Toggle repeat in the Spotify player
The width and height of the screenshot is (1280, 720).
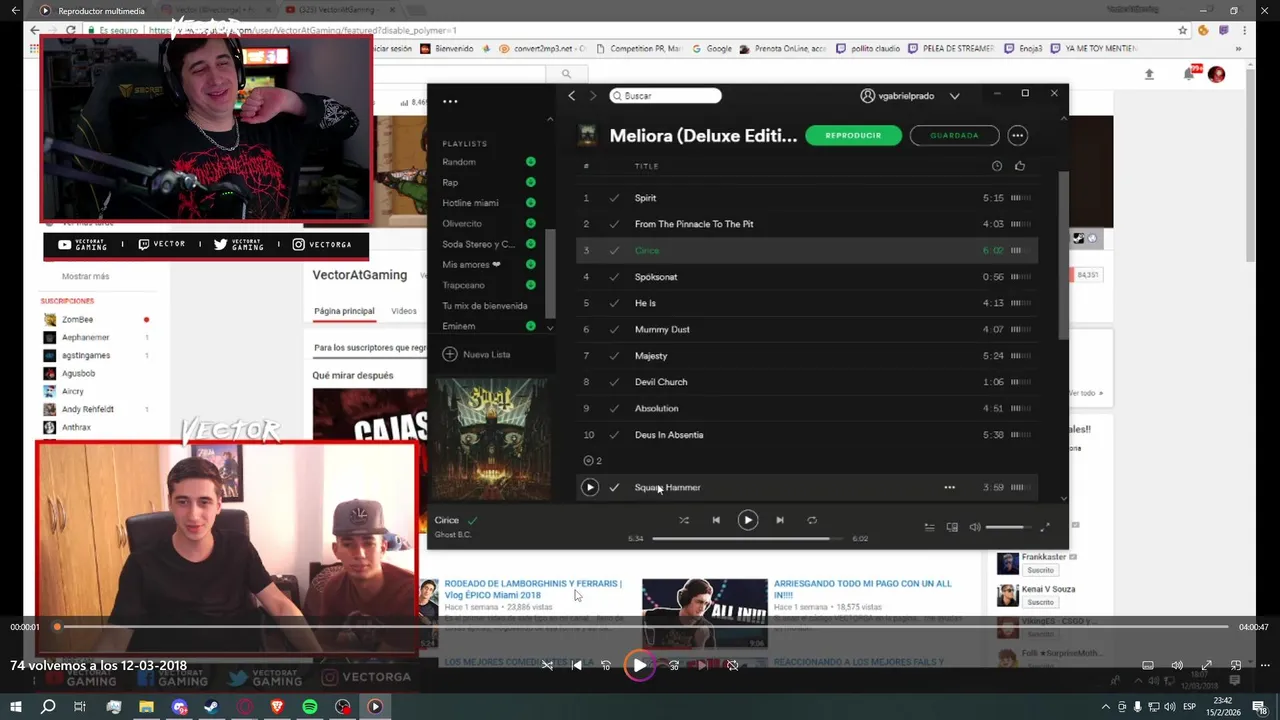[x=812, y=520]
